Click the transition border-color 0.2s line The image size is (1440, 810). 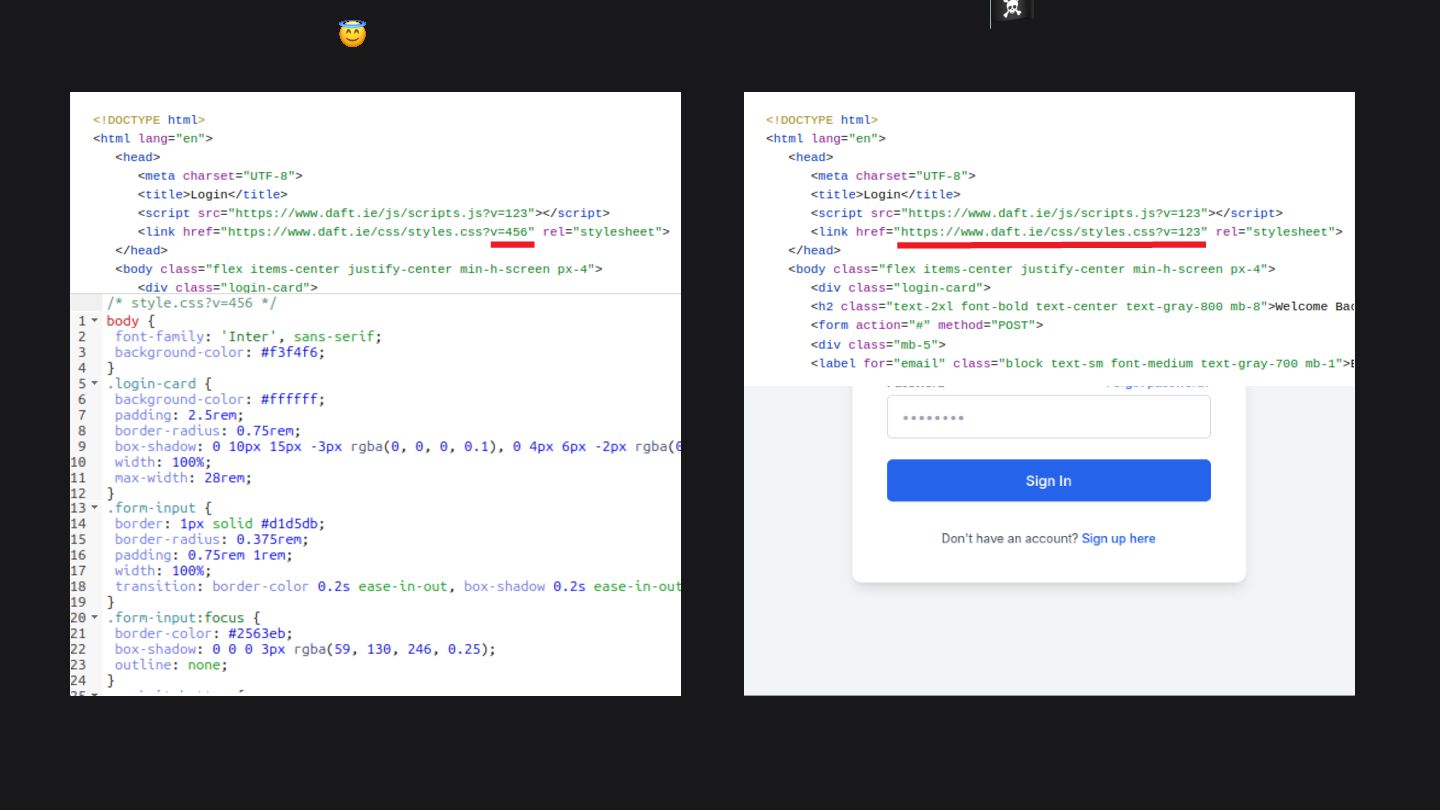397,586
